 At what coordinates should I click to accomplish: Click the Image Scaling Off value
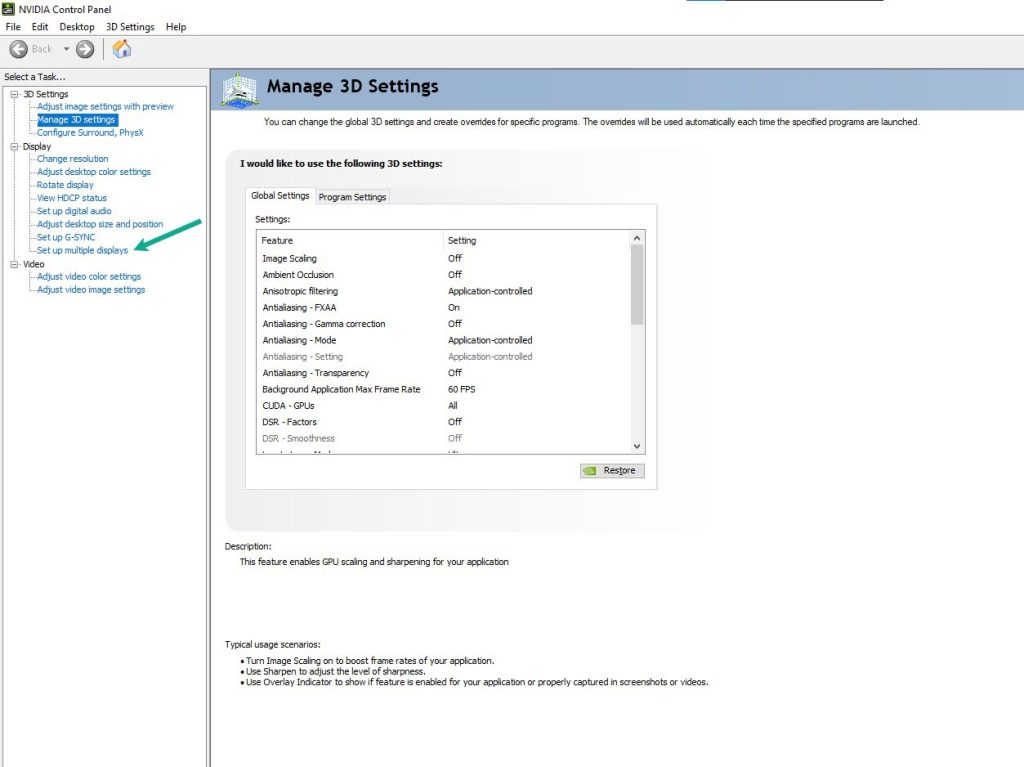pyautogui.click(x=455, y=259)
